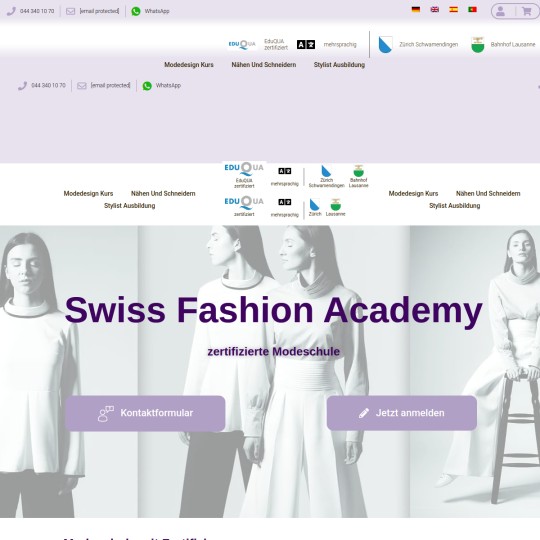Click the blue Zürich Schwamendingen shield in center
Image resolution: width=540 pixels, height=540 pixels.
point(326,171)
